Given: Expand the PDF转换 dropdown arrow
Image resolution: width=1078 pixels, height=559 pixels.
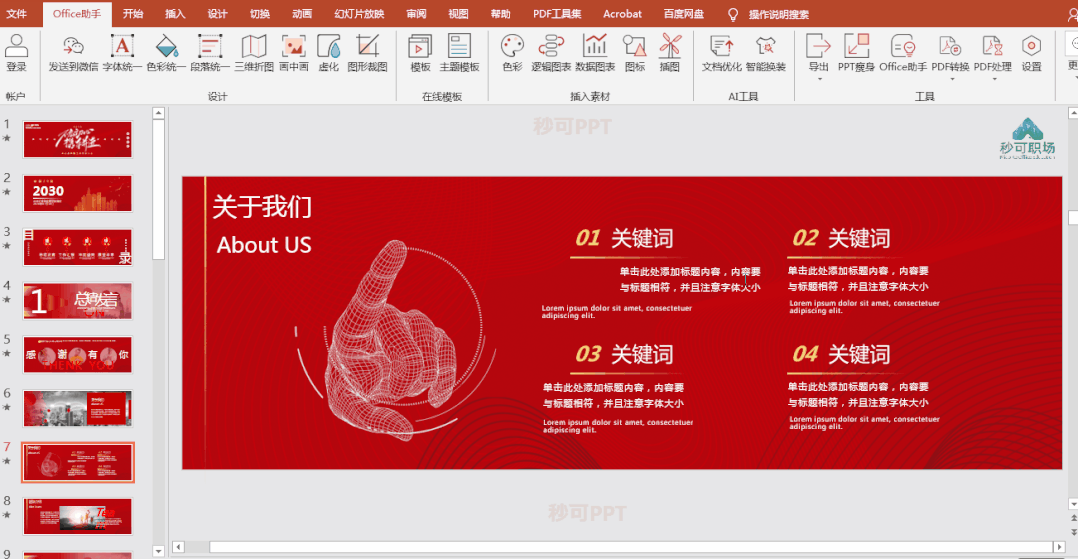Looking at the screenshot, I should (952, 79).
